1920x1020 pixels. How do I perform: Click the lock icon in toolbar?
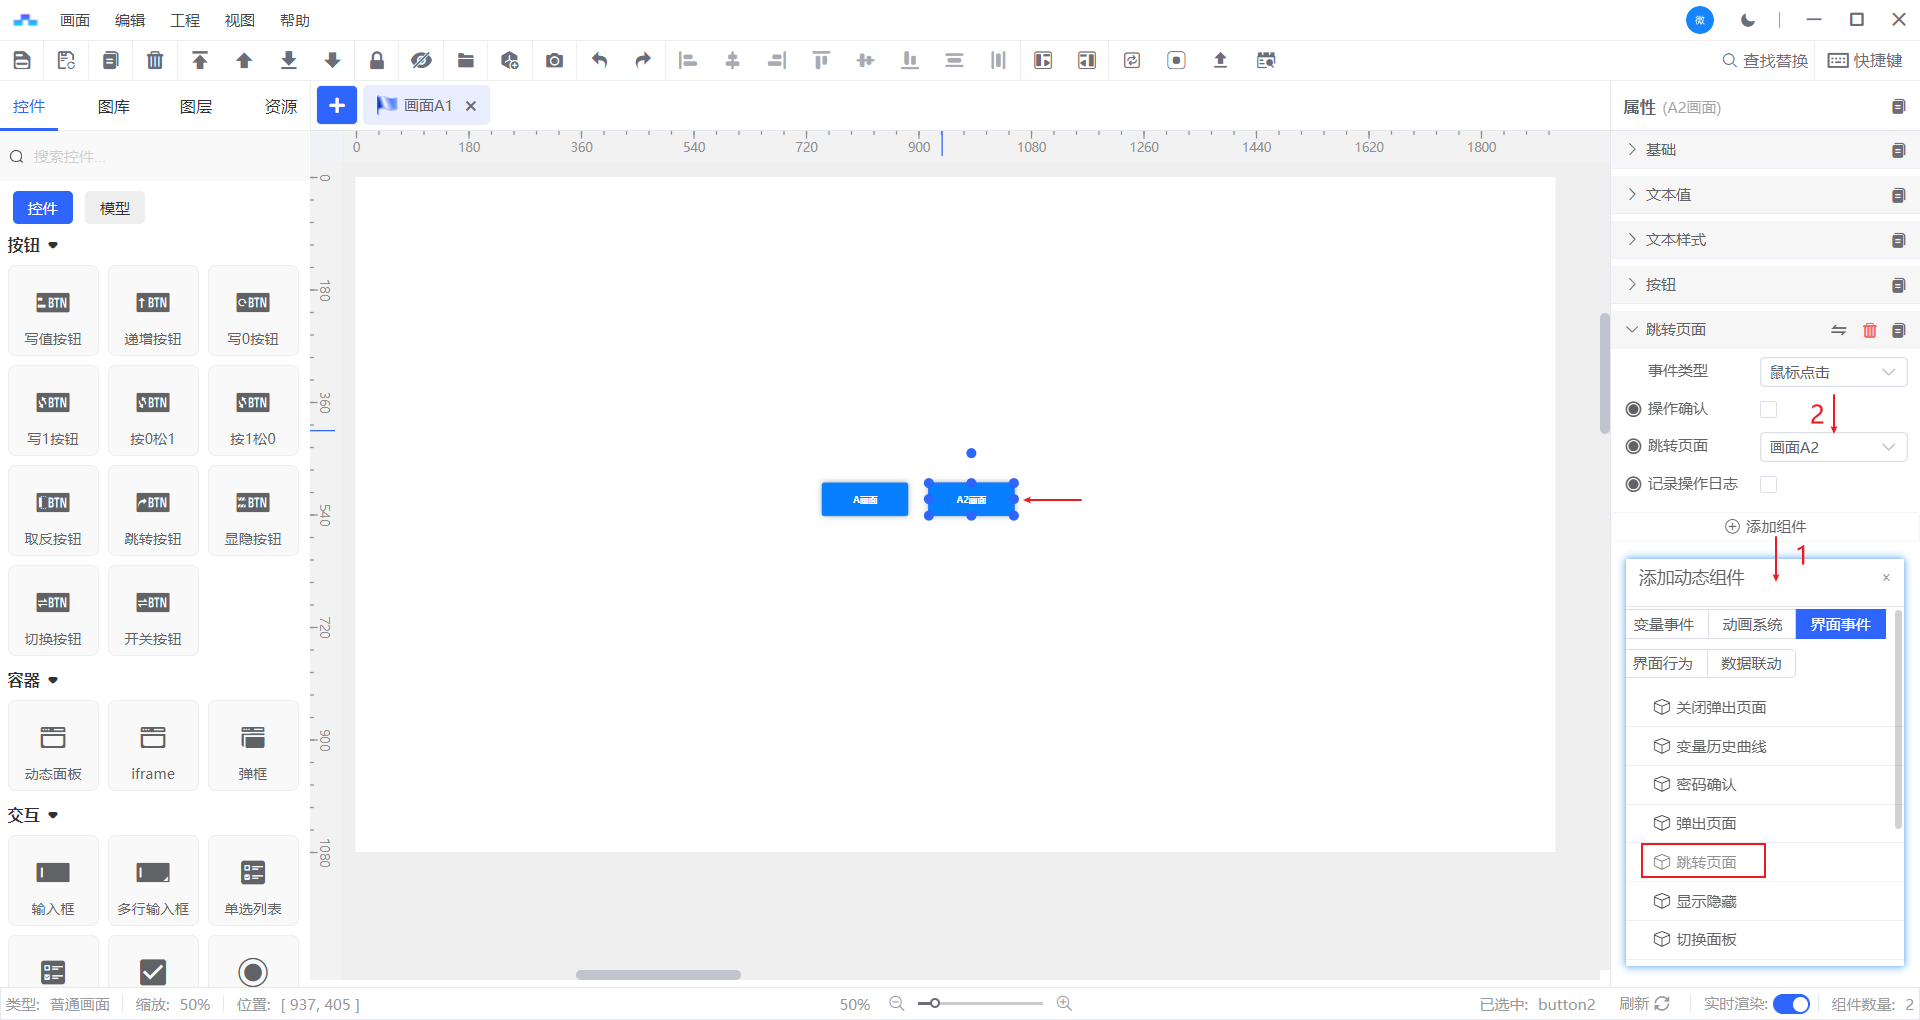point(377,60)
